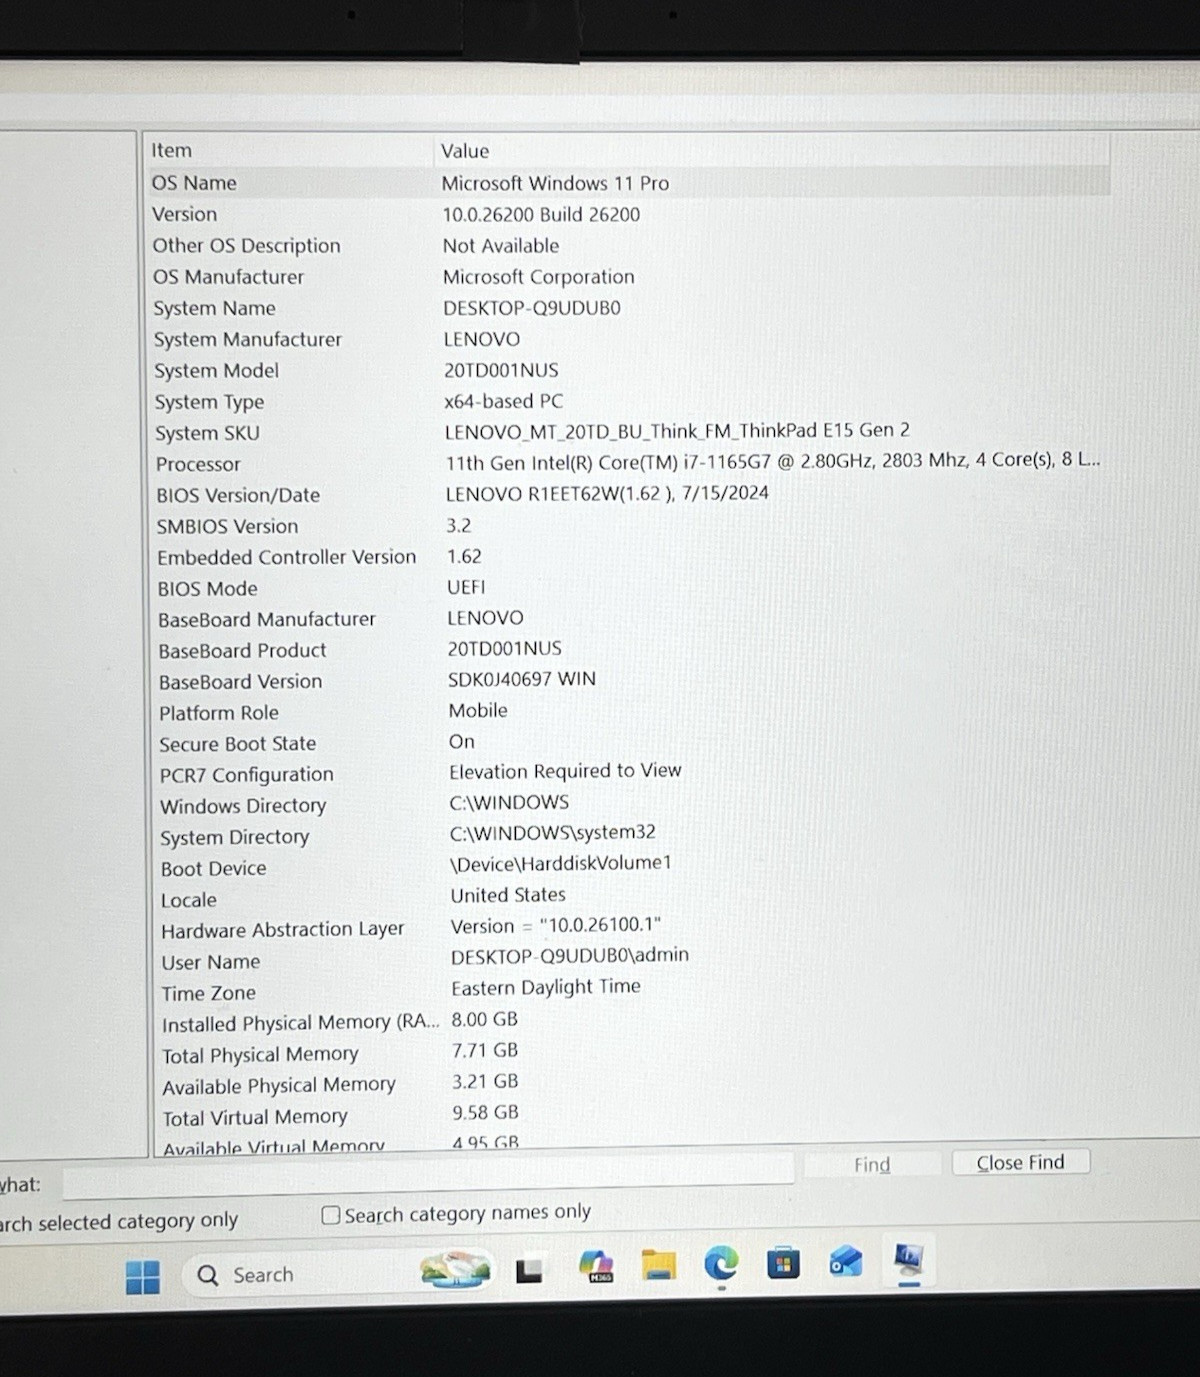This screenshot has width=1200, height=1377.
Task: Select the Hardware Abstraction Layer row
Action: coord(628,928)
